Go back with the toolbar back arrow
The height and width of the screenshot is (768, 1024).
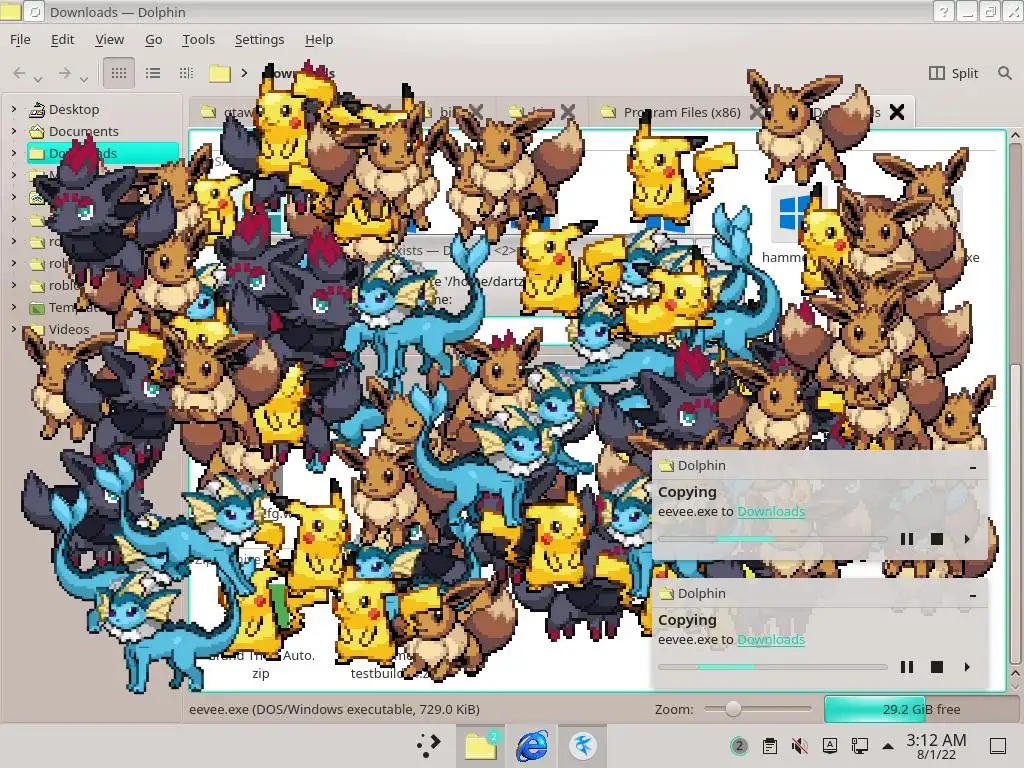click(19, 73)
